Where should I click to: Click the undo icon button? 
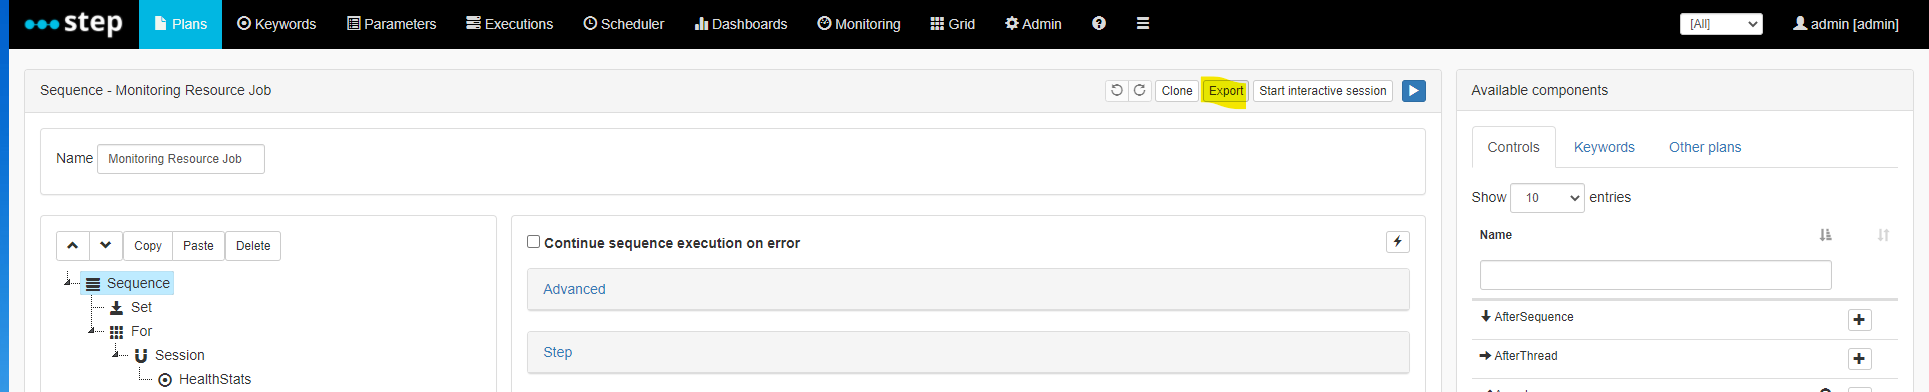(1117, 90)
